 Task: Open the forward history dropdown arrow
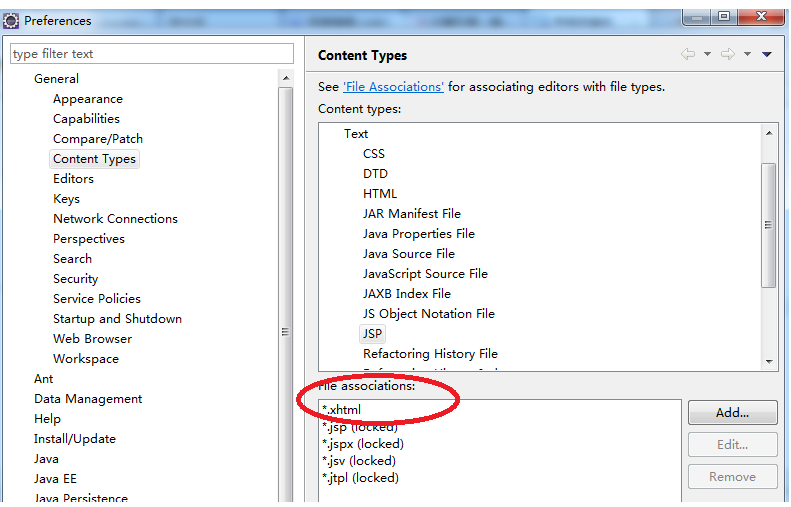[747, 55]
